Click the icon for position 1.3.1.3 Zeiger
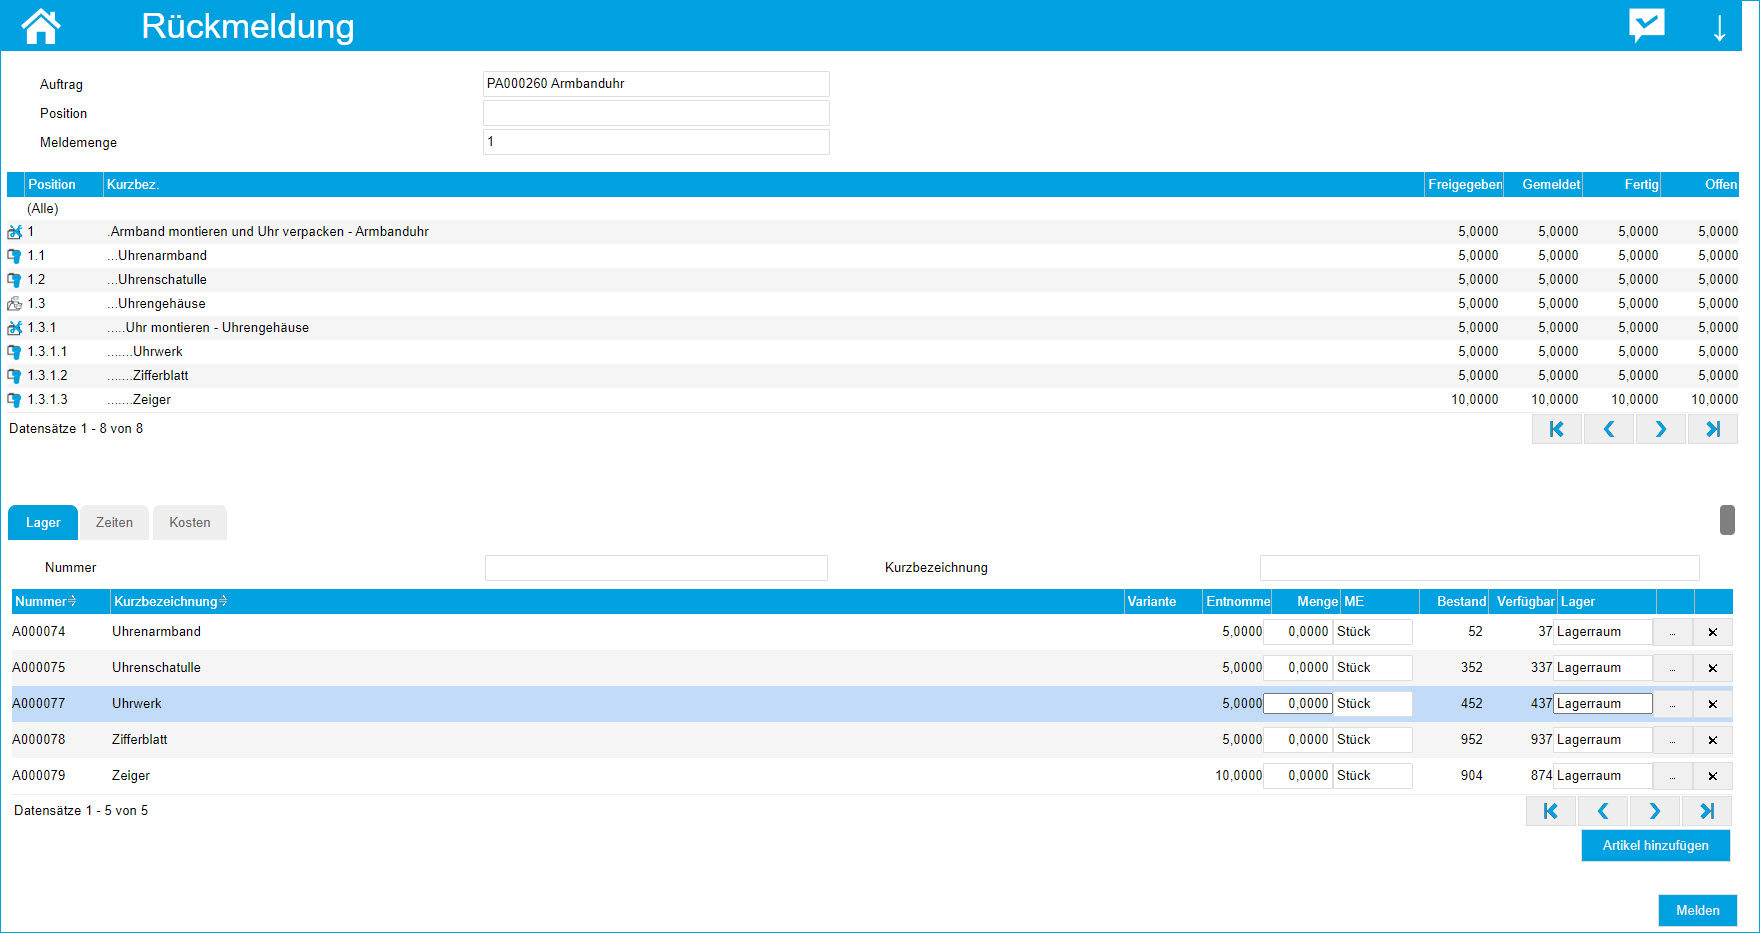The image size is (1760, 933). 14,400
